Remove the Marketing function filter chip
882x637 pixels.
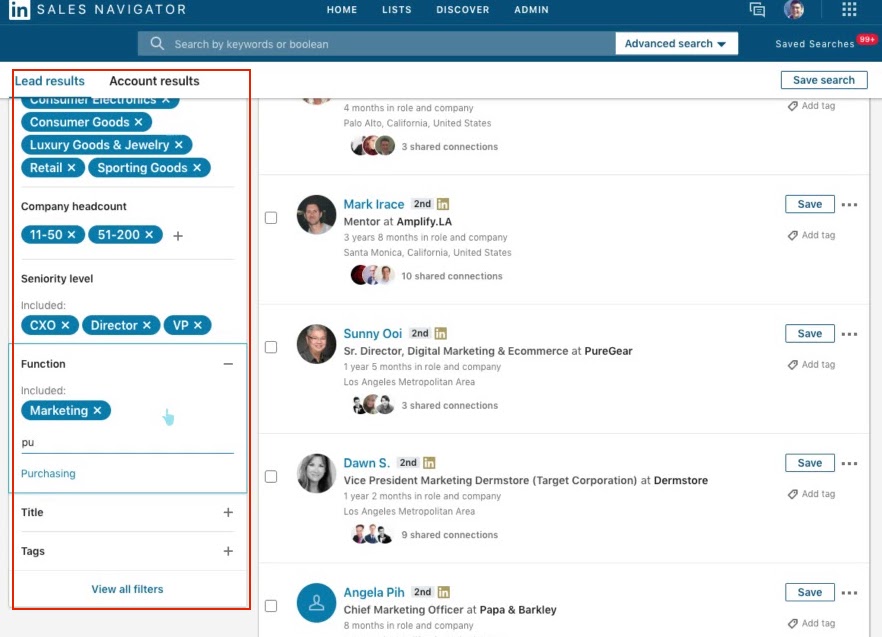click(97, 410)
